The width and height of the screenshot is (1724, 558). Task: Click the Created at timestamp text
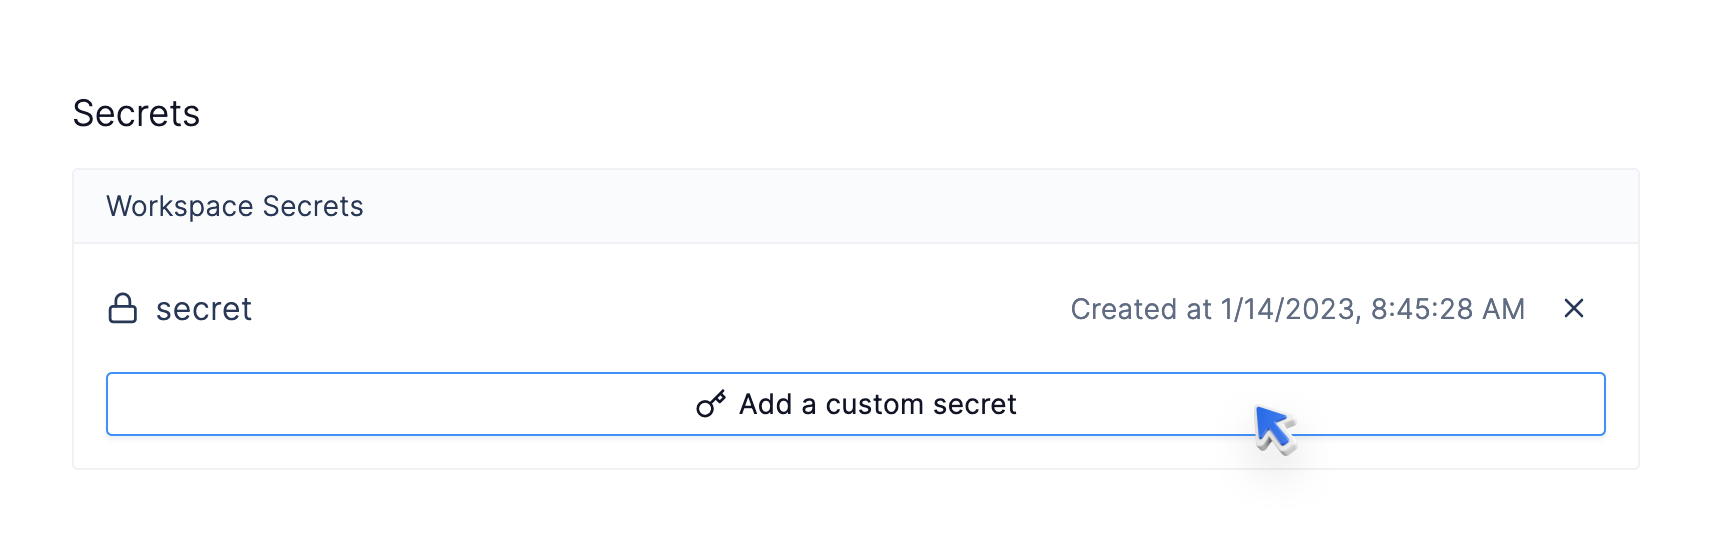click(x=1297, y=309)
